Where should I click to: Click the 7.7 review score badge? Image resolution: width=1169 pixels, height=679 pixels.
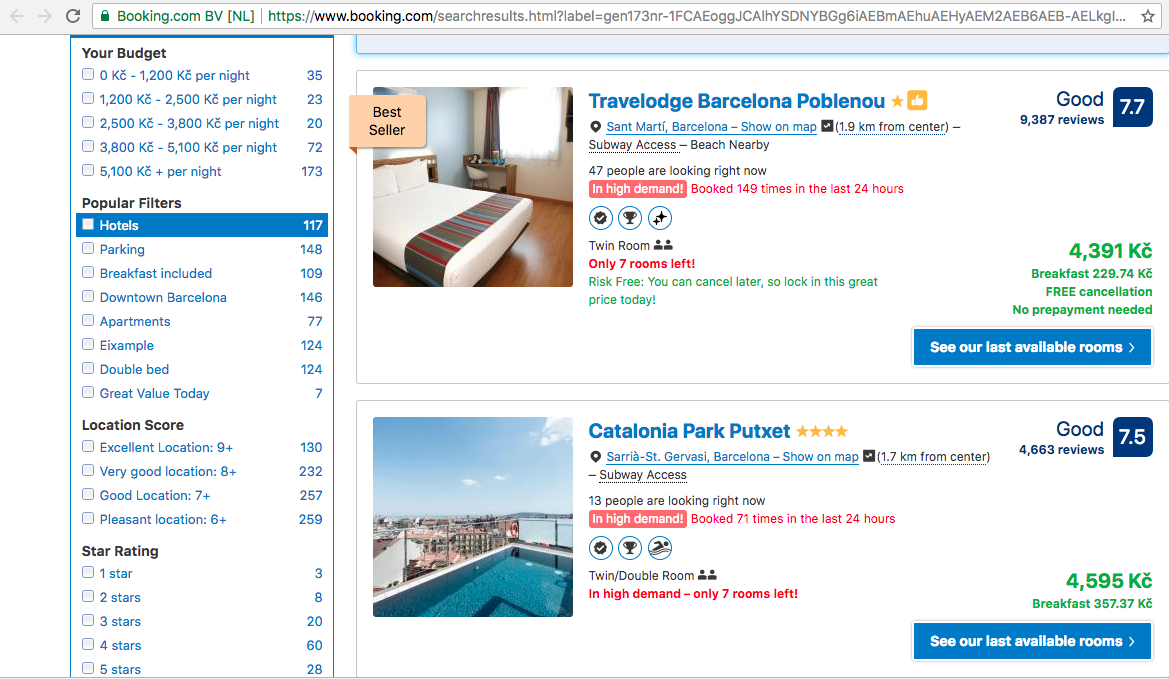[x=1132, y=107]
